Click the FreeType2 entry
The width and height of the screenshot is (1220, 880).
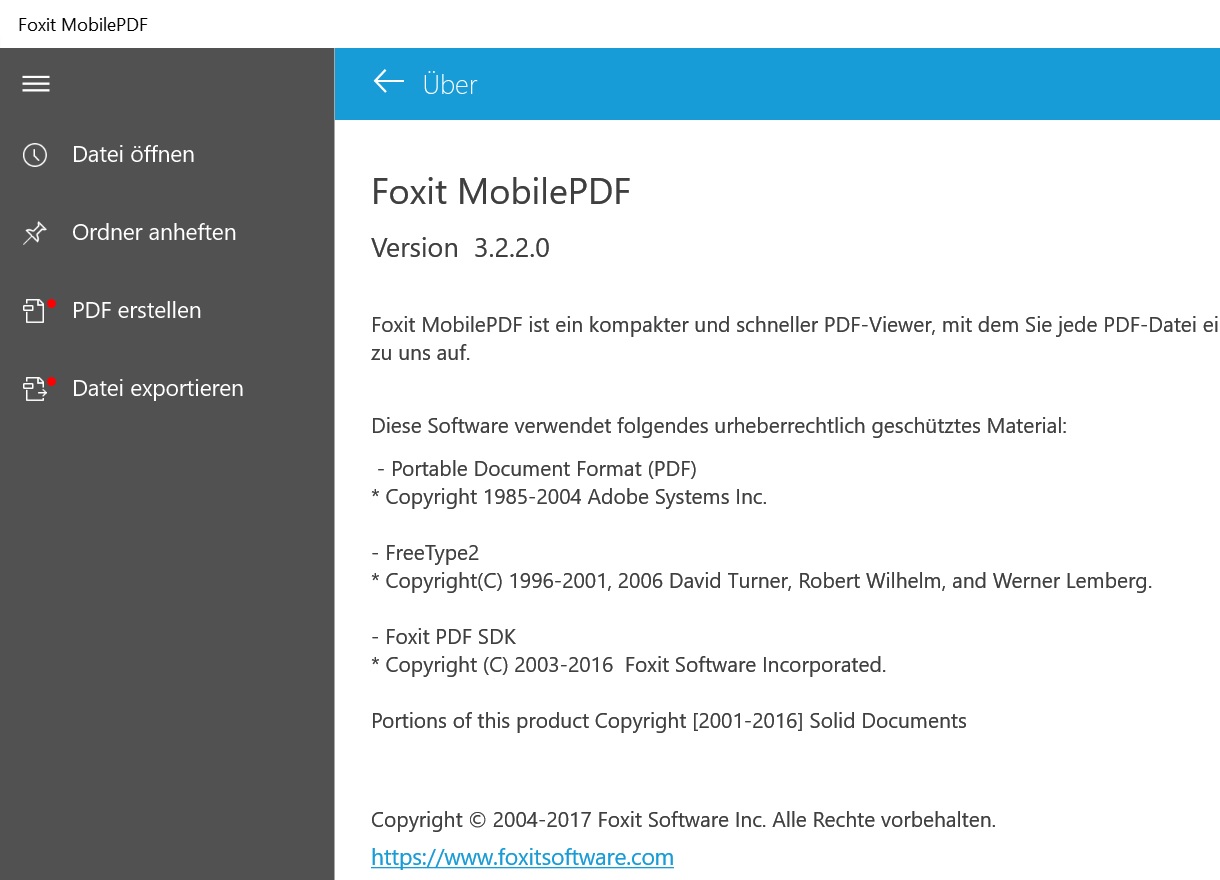tap(425, 552)
